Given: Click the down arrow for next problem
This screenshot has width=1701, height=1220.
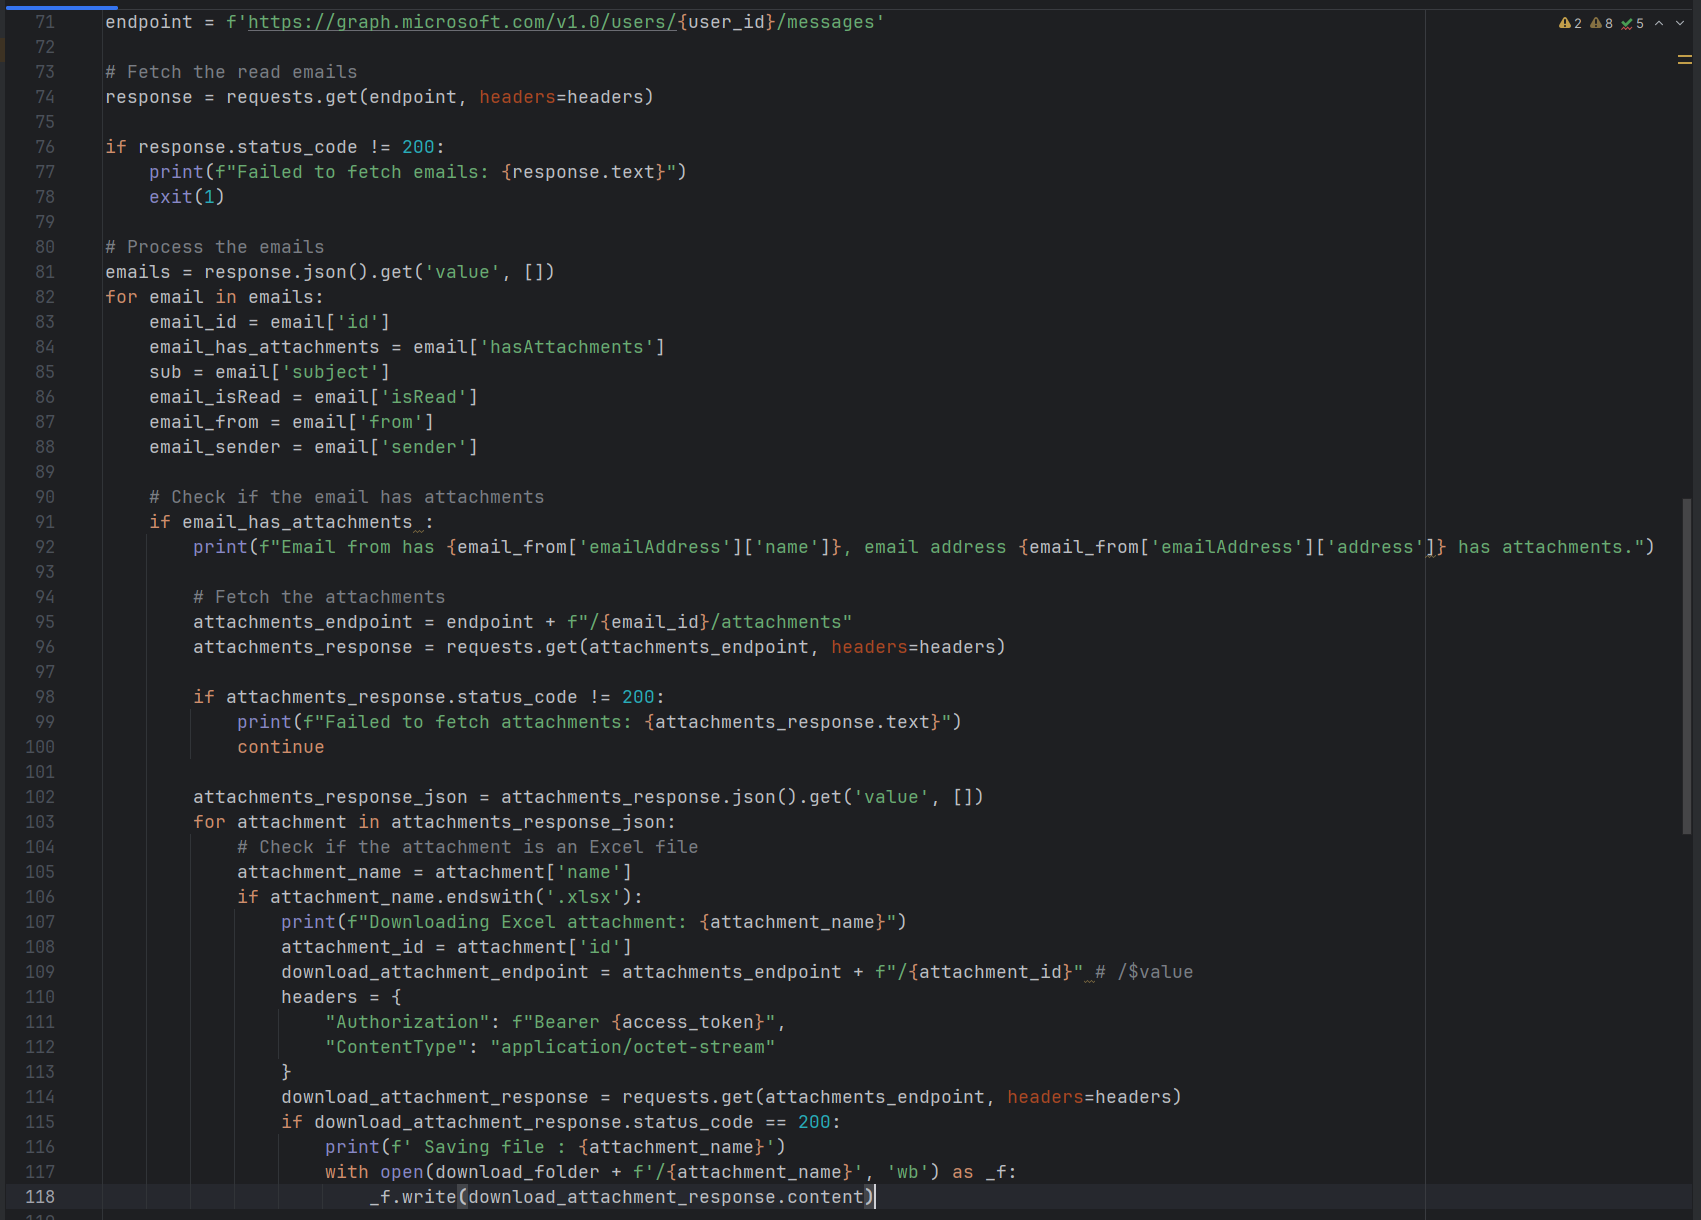Looking at the screenshot, I should pos(1681,22).
